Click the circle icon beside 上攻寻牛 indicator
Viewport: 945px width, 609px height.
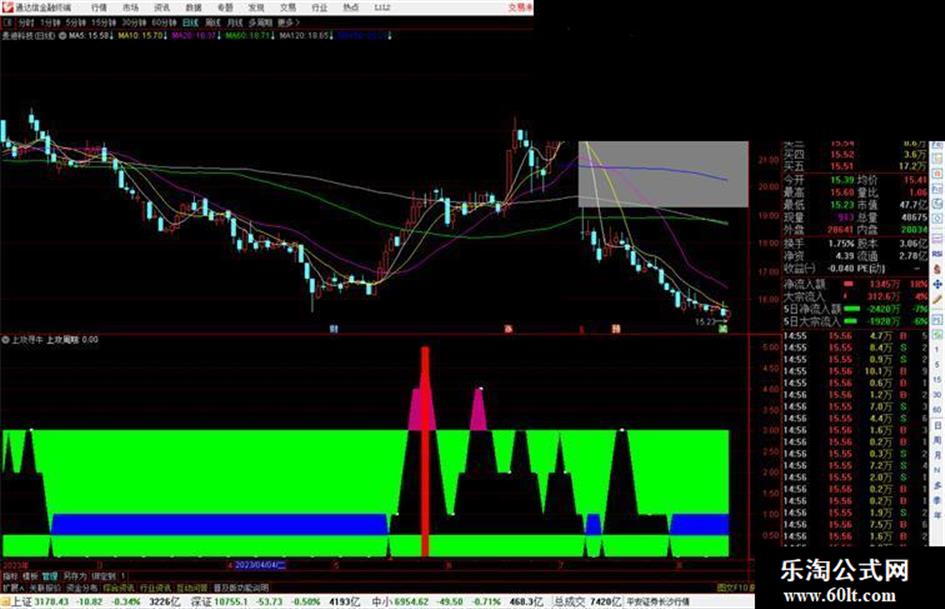click(5, 339)
